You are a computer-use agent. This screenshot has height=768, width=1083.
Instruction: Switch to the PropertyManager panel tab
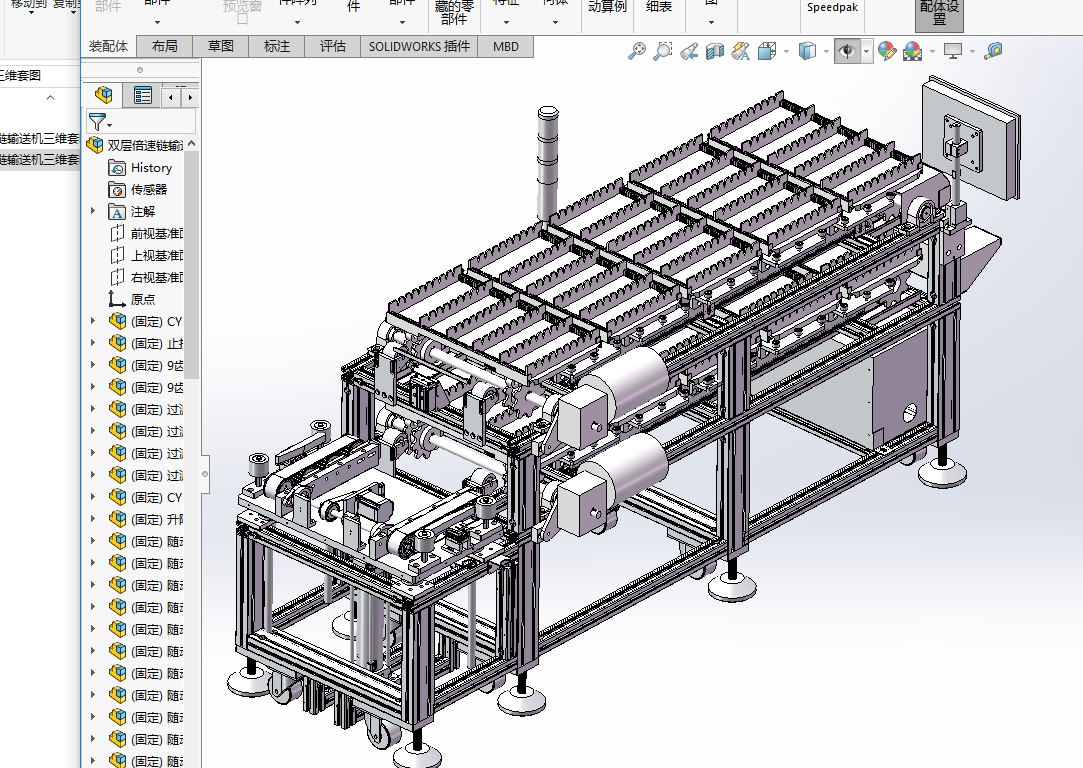142,95
